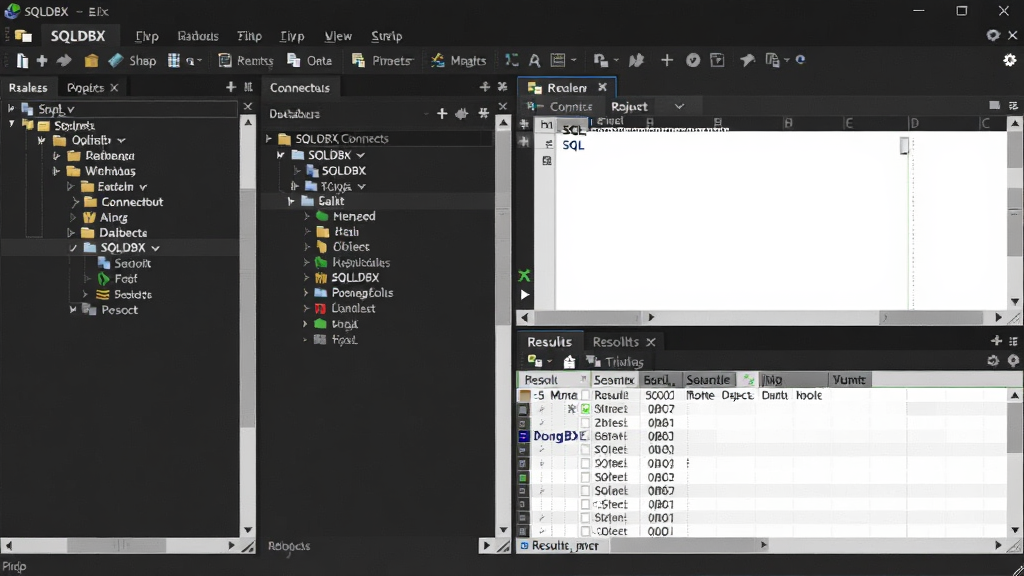Image resolution: width=1024 pixels, height=576 pixels.
Task: Click the refresh icon in the Results toolbar
Action: coord(993,360)
